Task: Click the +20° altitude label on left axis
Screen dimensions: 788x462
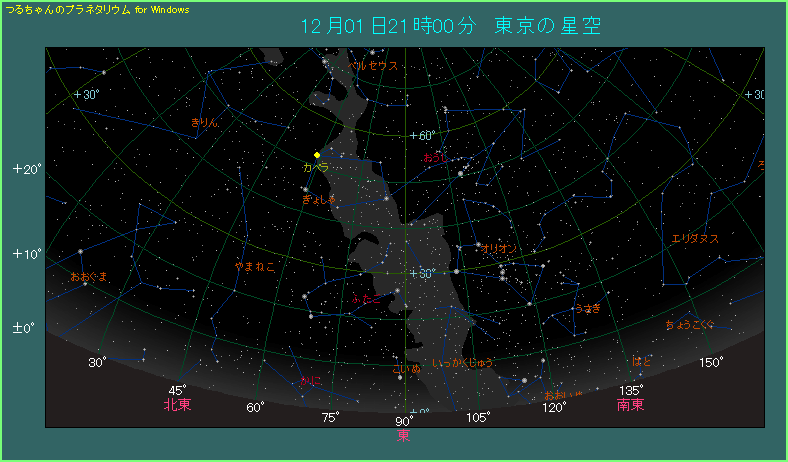Action: [x=27, y=169]
